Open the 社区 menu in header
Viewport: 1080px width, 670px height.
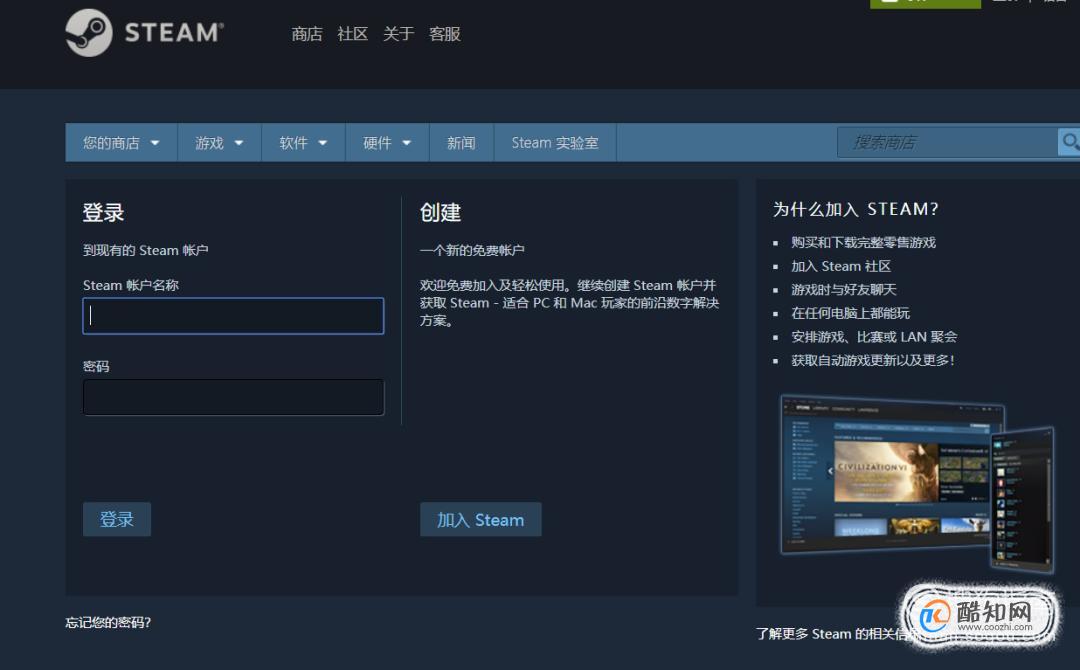[x=353, y=34]
